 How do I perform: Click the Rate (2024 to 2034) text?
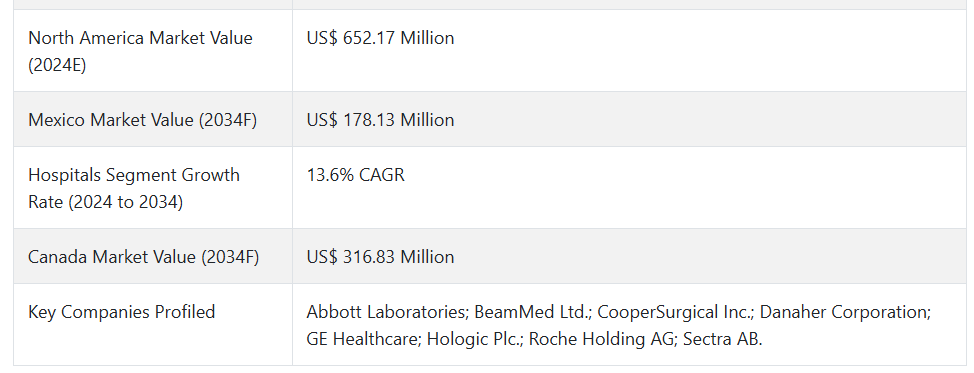(106, 202)
